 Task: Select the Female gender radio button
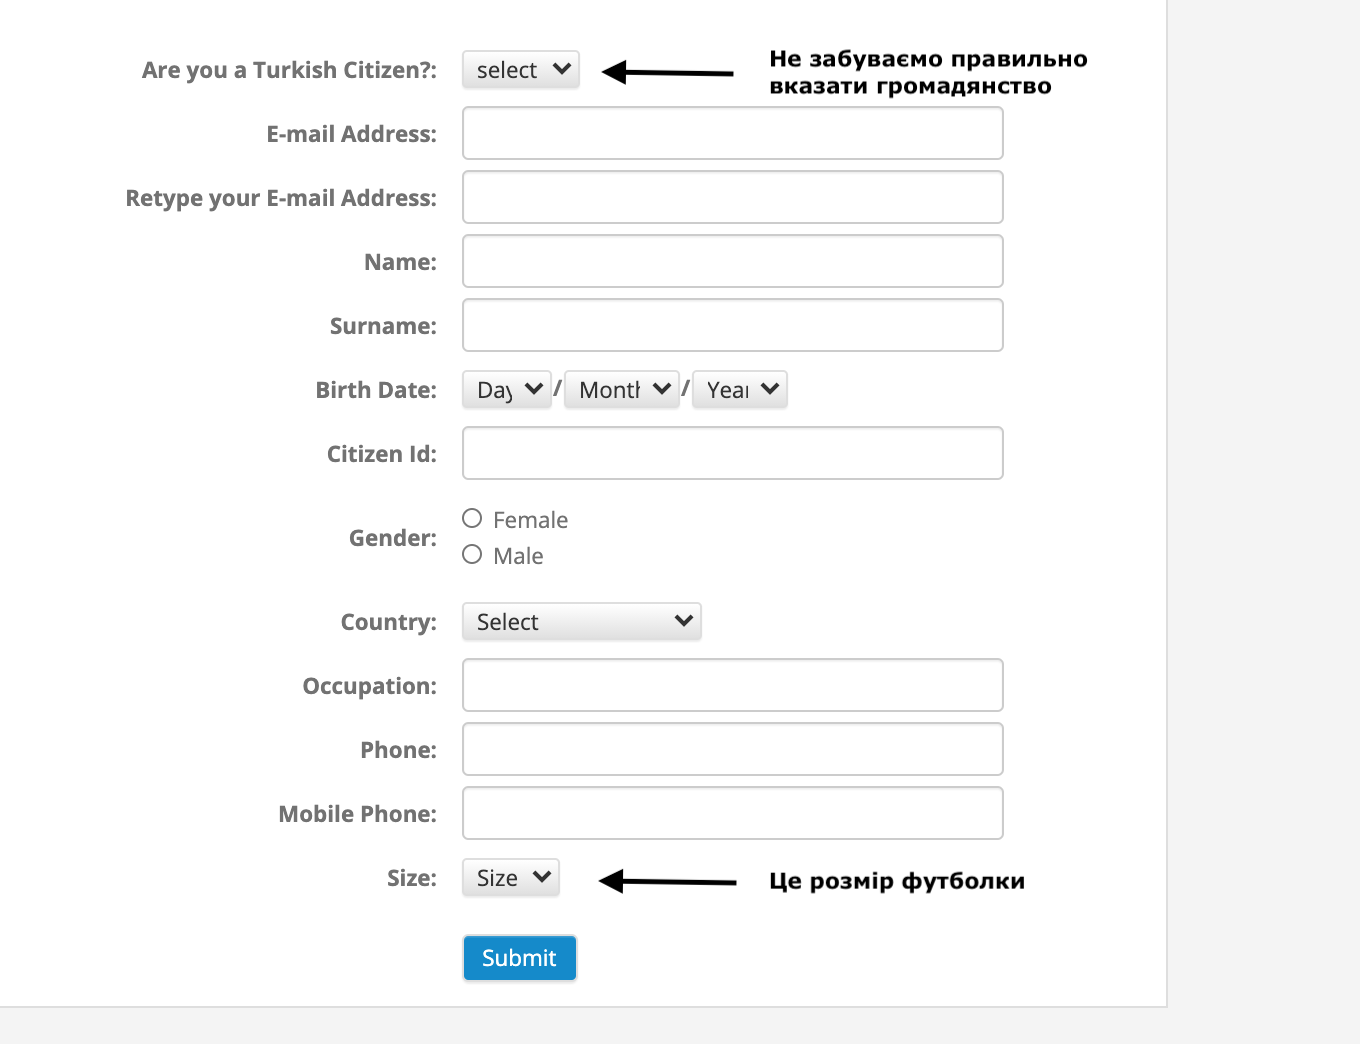tap(472, 518)
